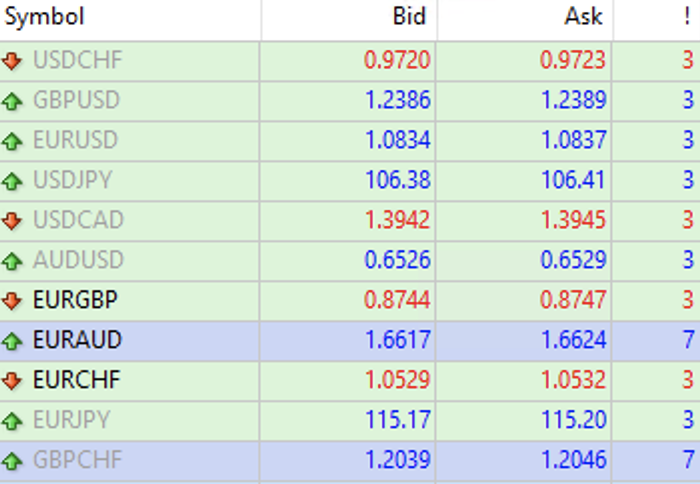Select the EURGBP symbol name
Screen dimensions: 700x484
75,300
